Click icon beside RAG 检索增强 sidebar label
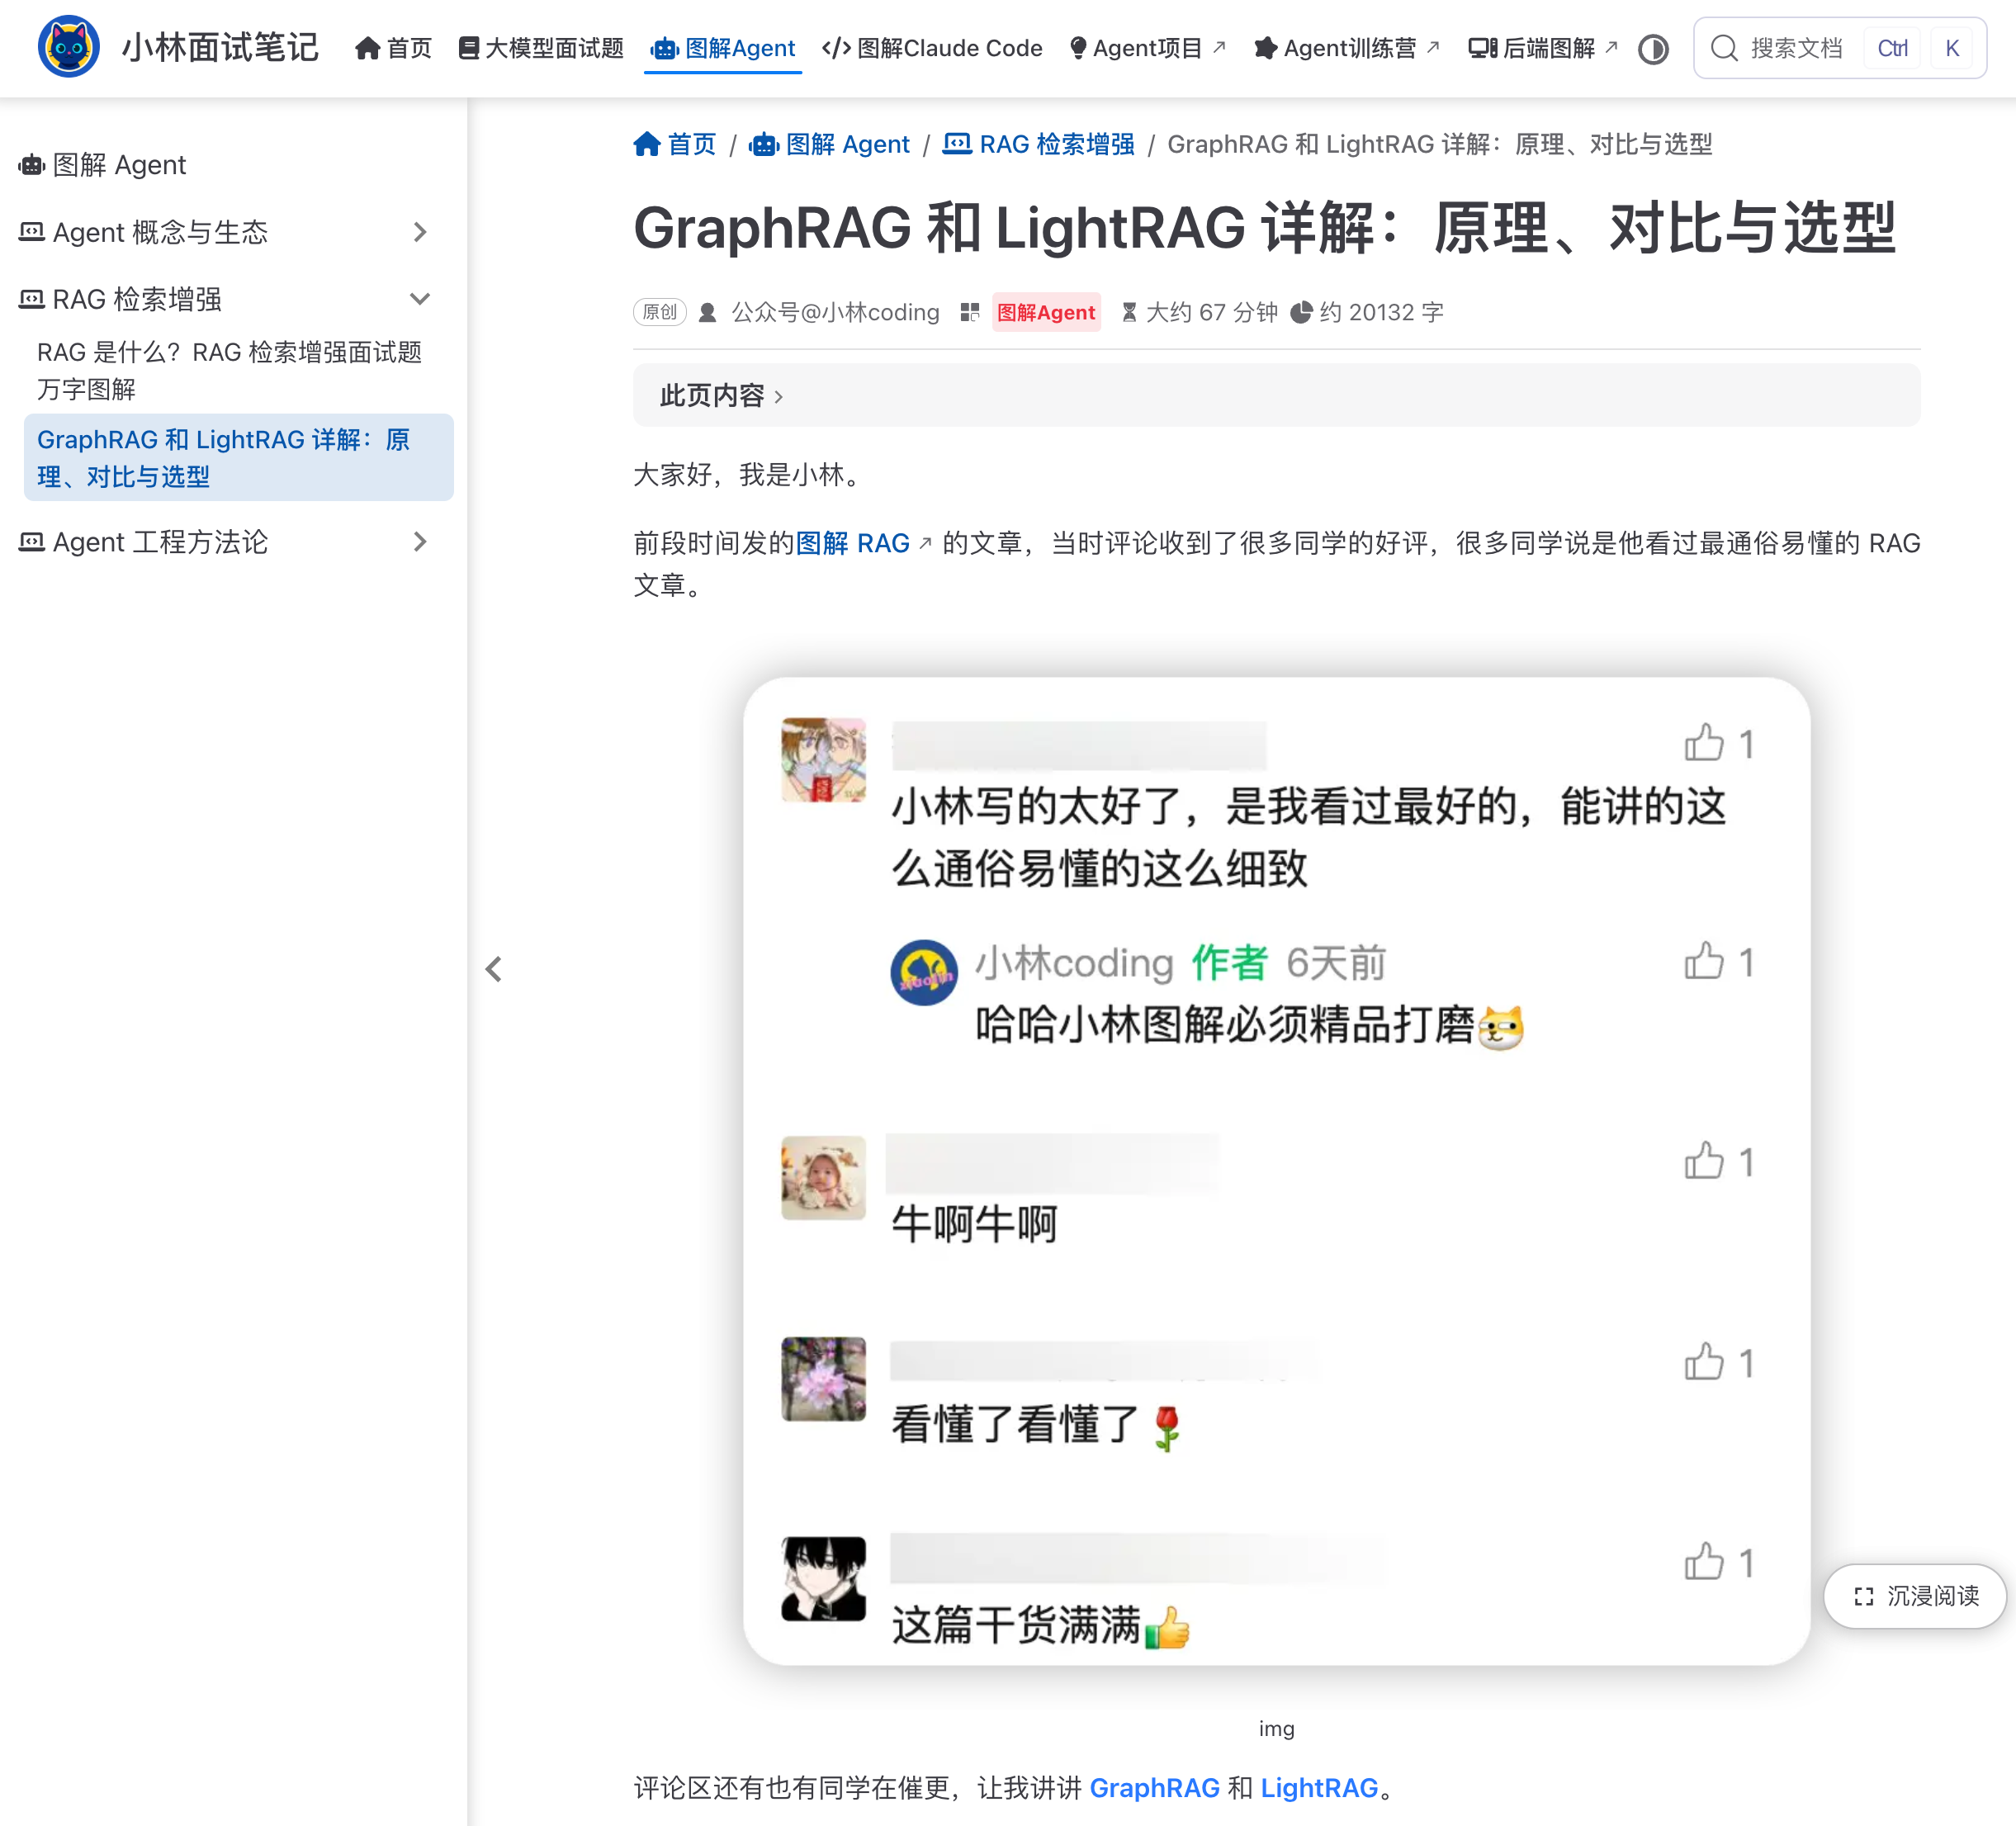 32,299
